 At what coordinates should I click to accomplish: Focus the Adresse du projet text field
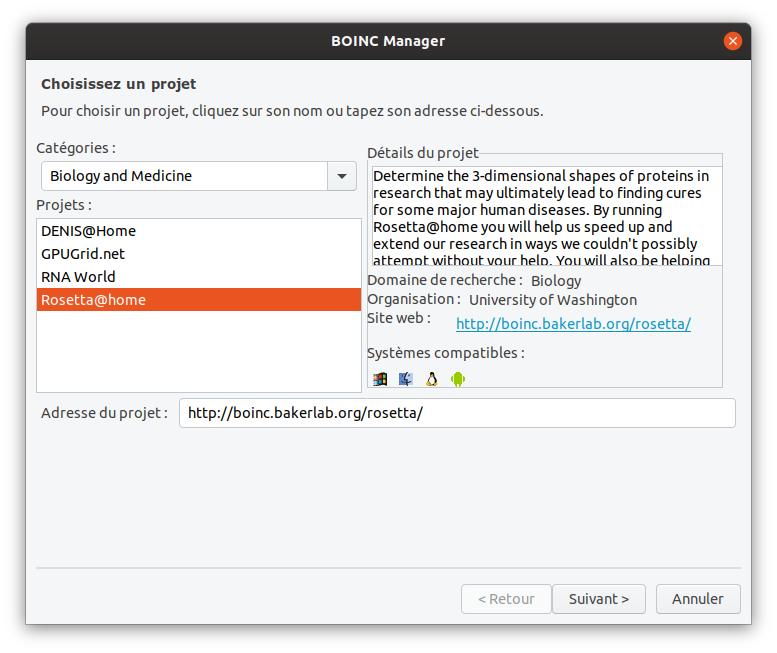coord(457,413)
